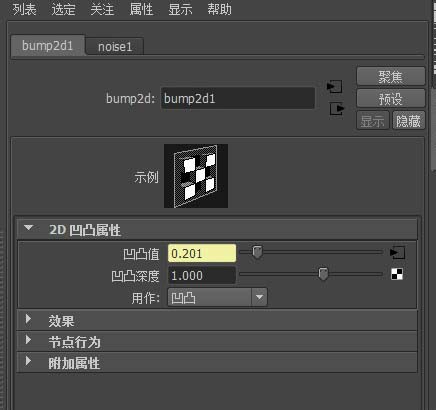Image resolution: width=436 pixels, height=410 pixels.
Task: Click the 凹凸深度 value field
Action: click(x=202, y=275)
